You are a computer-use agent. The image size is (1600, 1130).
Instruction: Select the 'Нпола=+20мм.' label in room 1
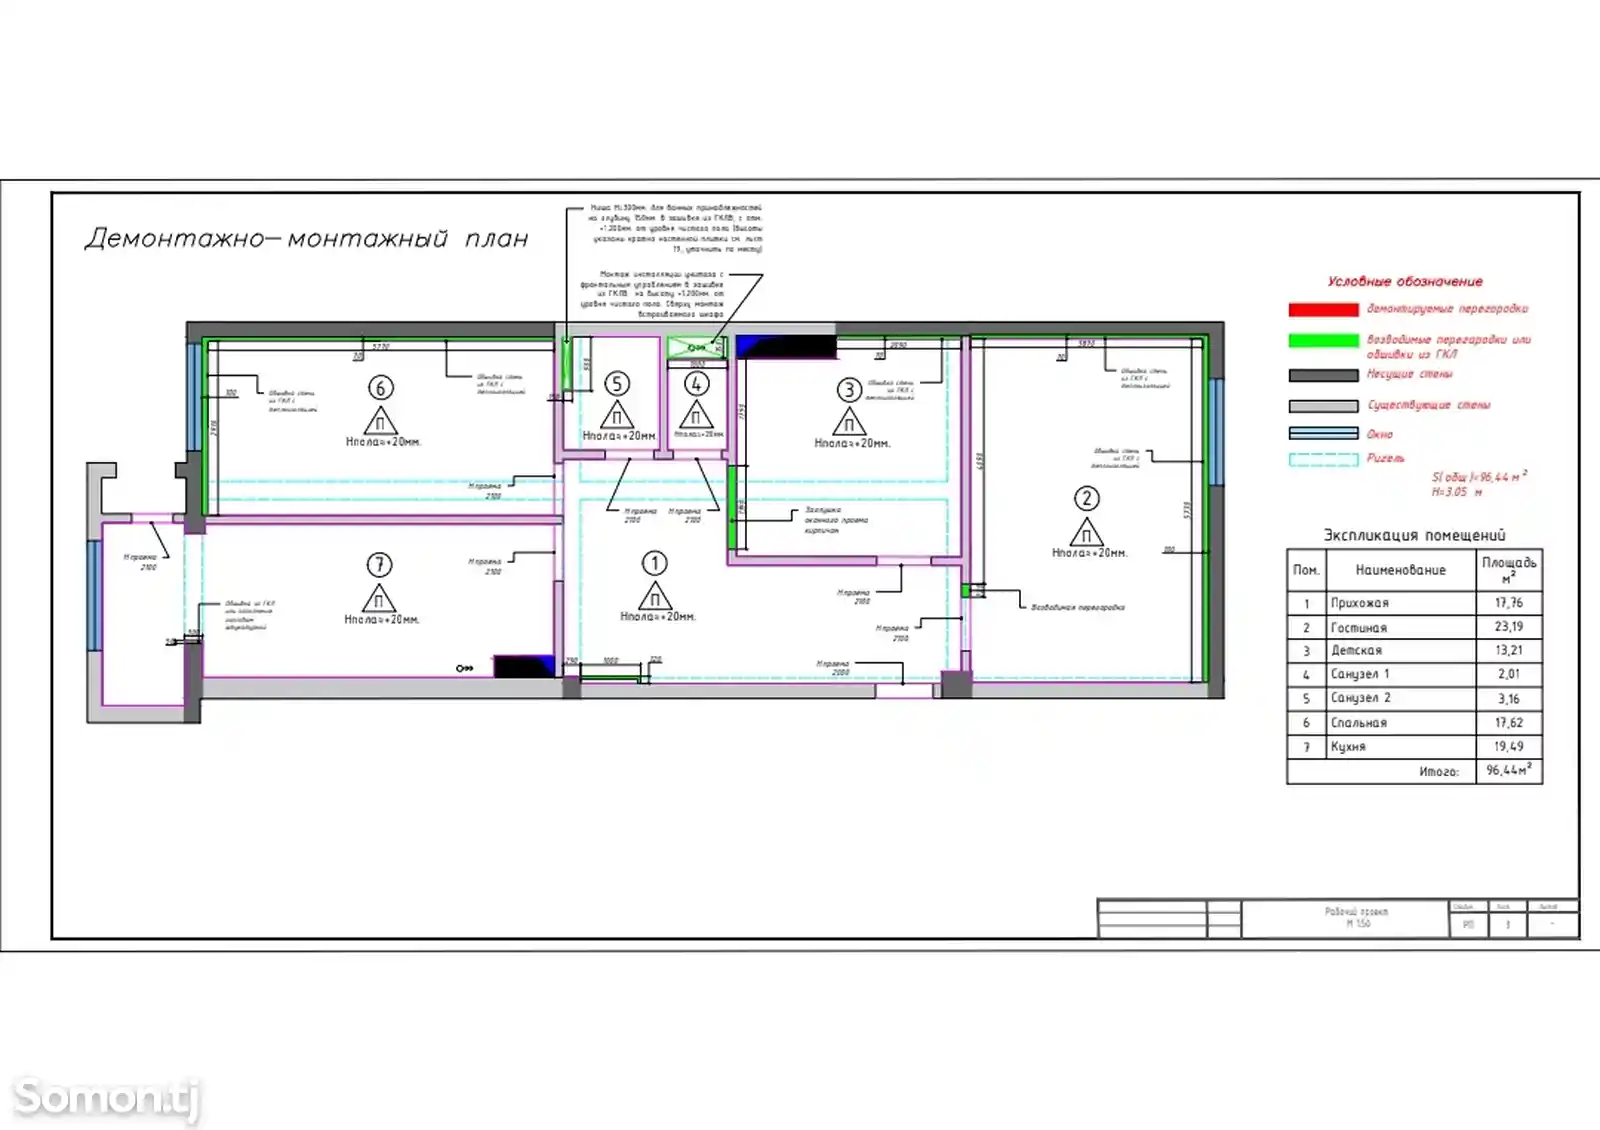tap(658, 617)
